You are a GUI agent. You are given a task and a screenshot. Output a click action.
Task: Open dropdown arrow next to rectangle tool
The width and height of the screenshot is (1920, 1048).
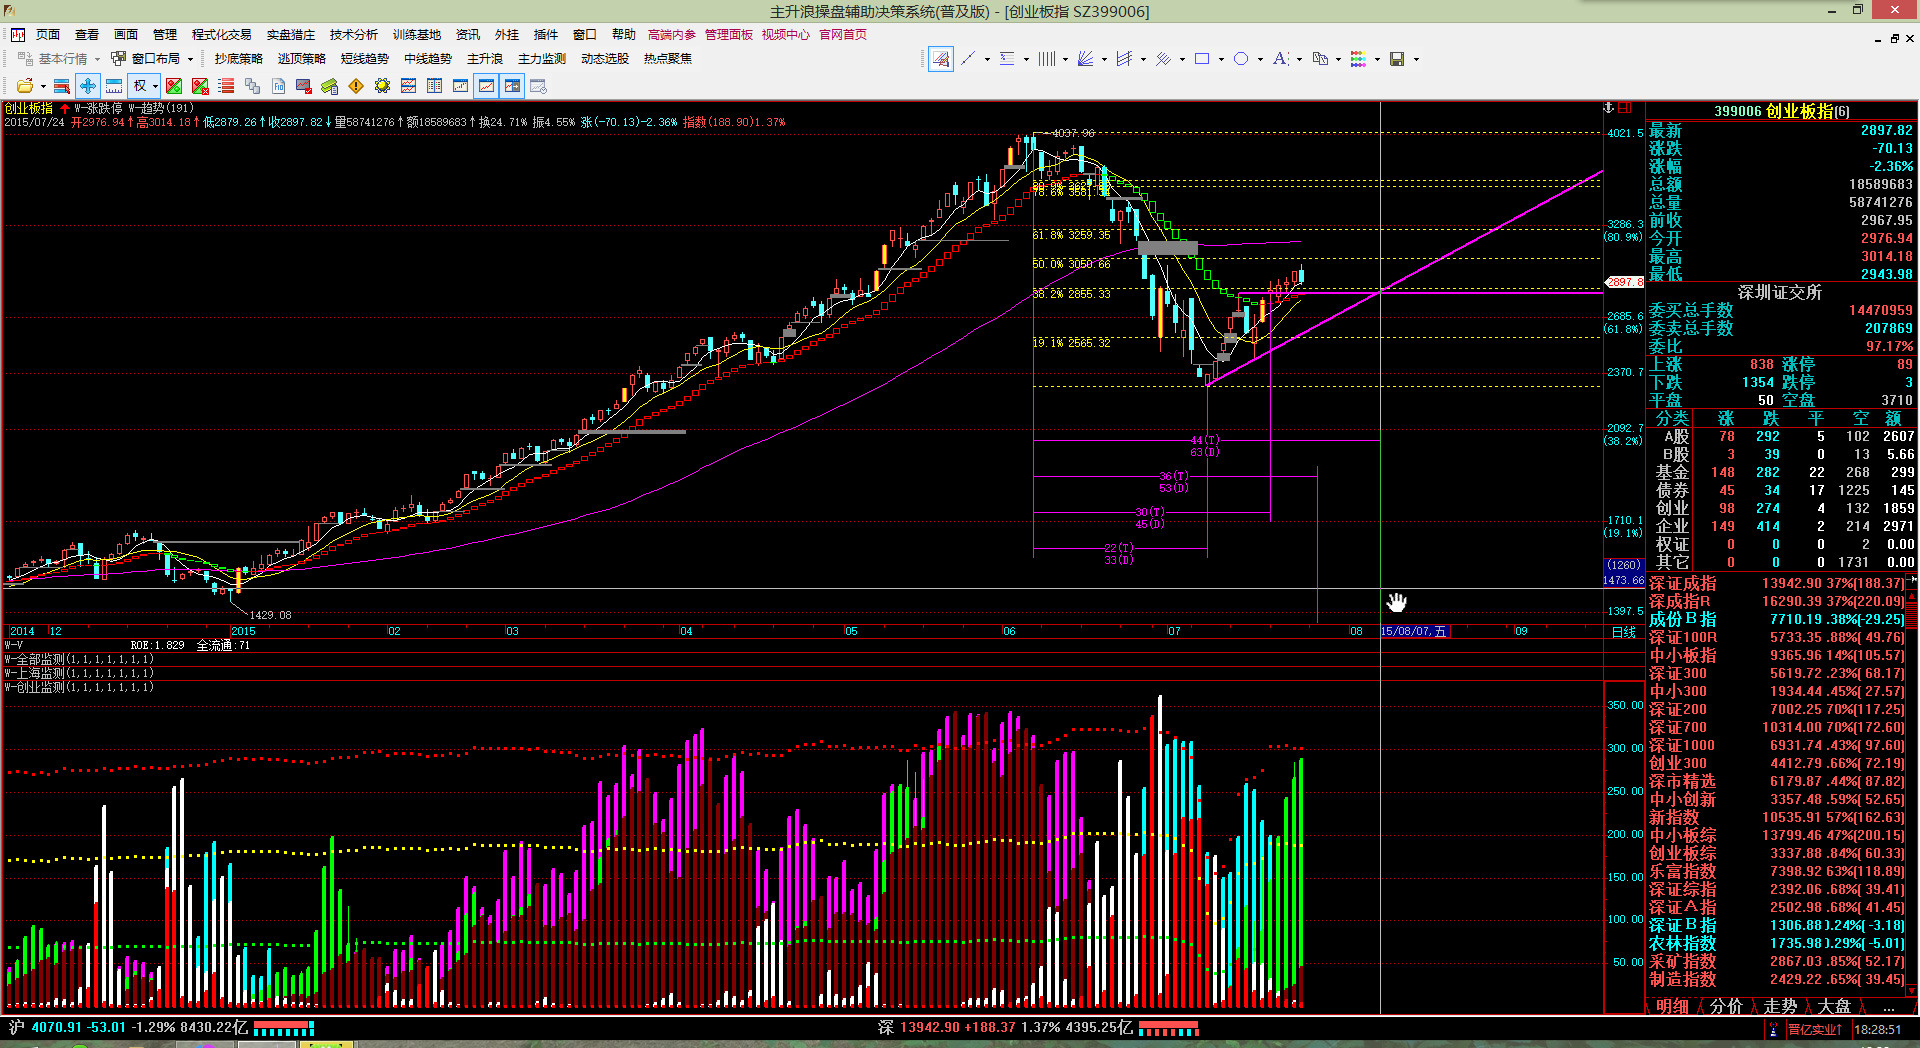pos(1221,59)
